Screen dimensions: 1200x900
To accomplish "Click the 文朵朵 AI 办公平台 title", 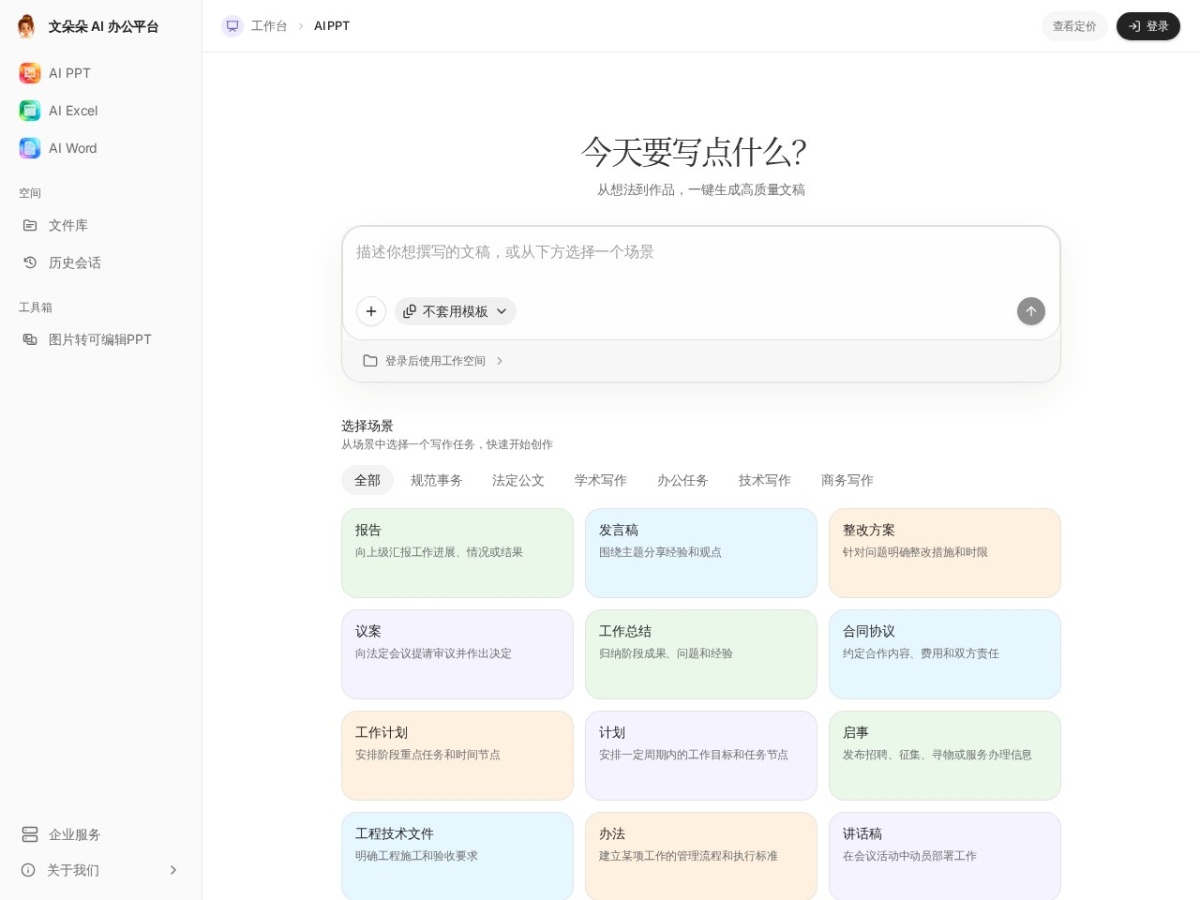I will [104, 26].
